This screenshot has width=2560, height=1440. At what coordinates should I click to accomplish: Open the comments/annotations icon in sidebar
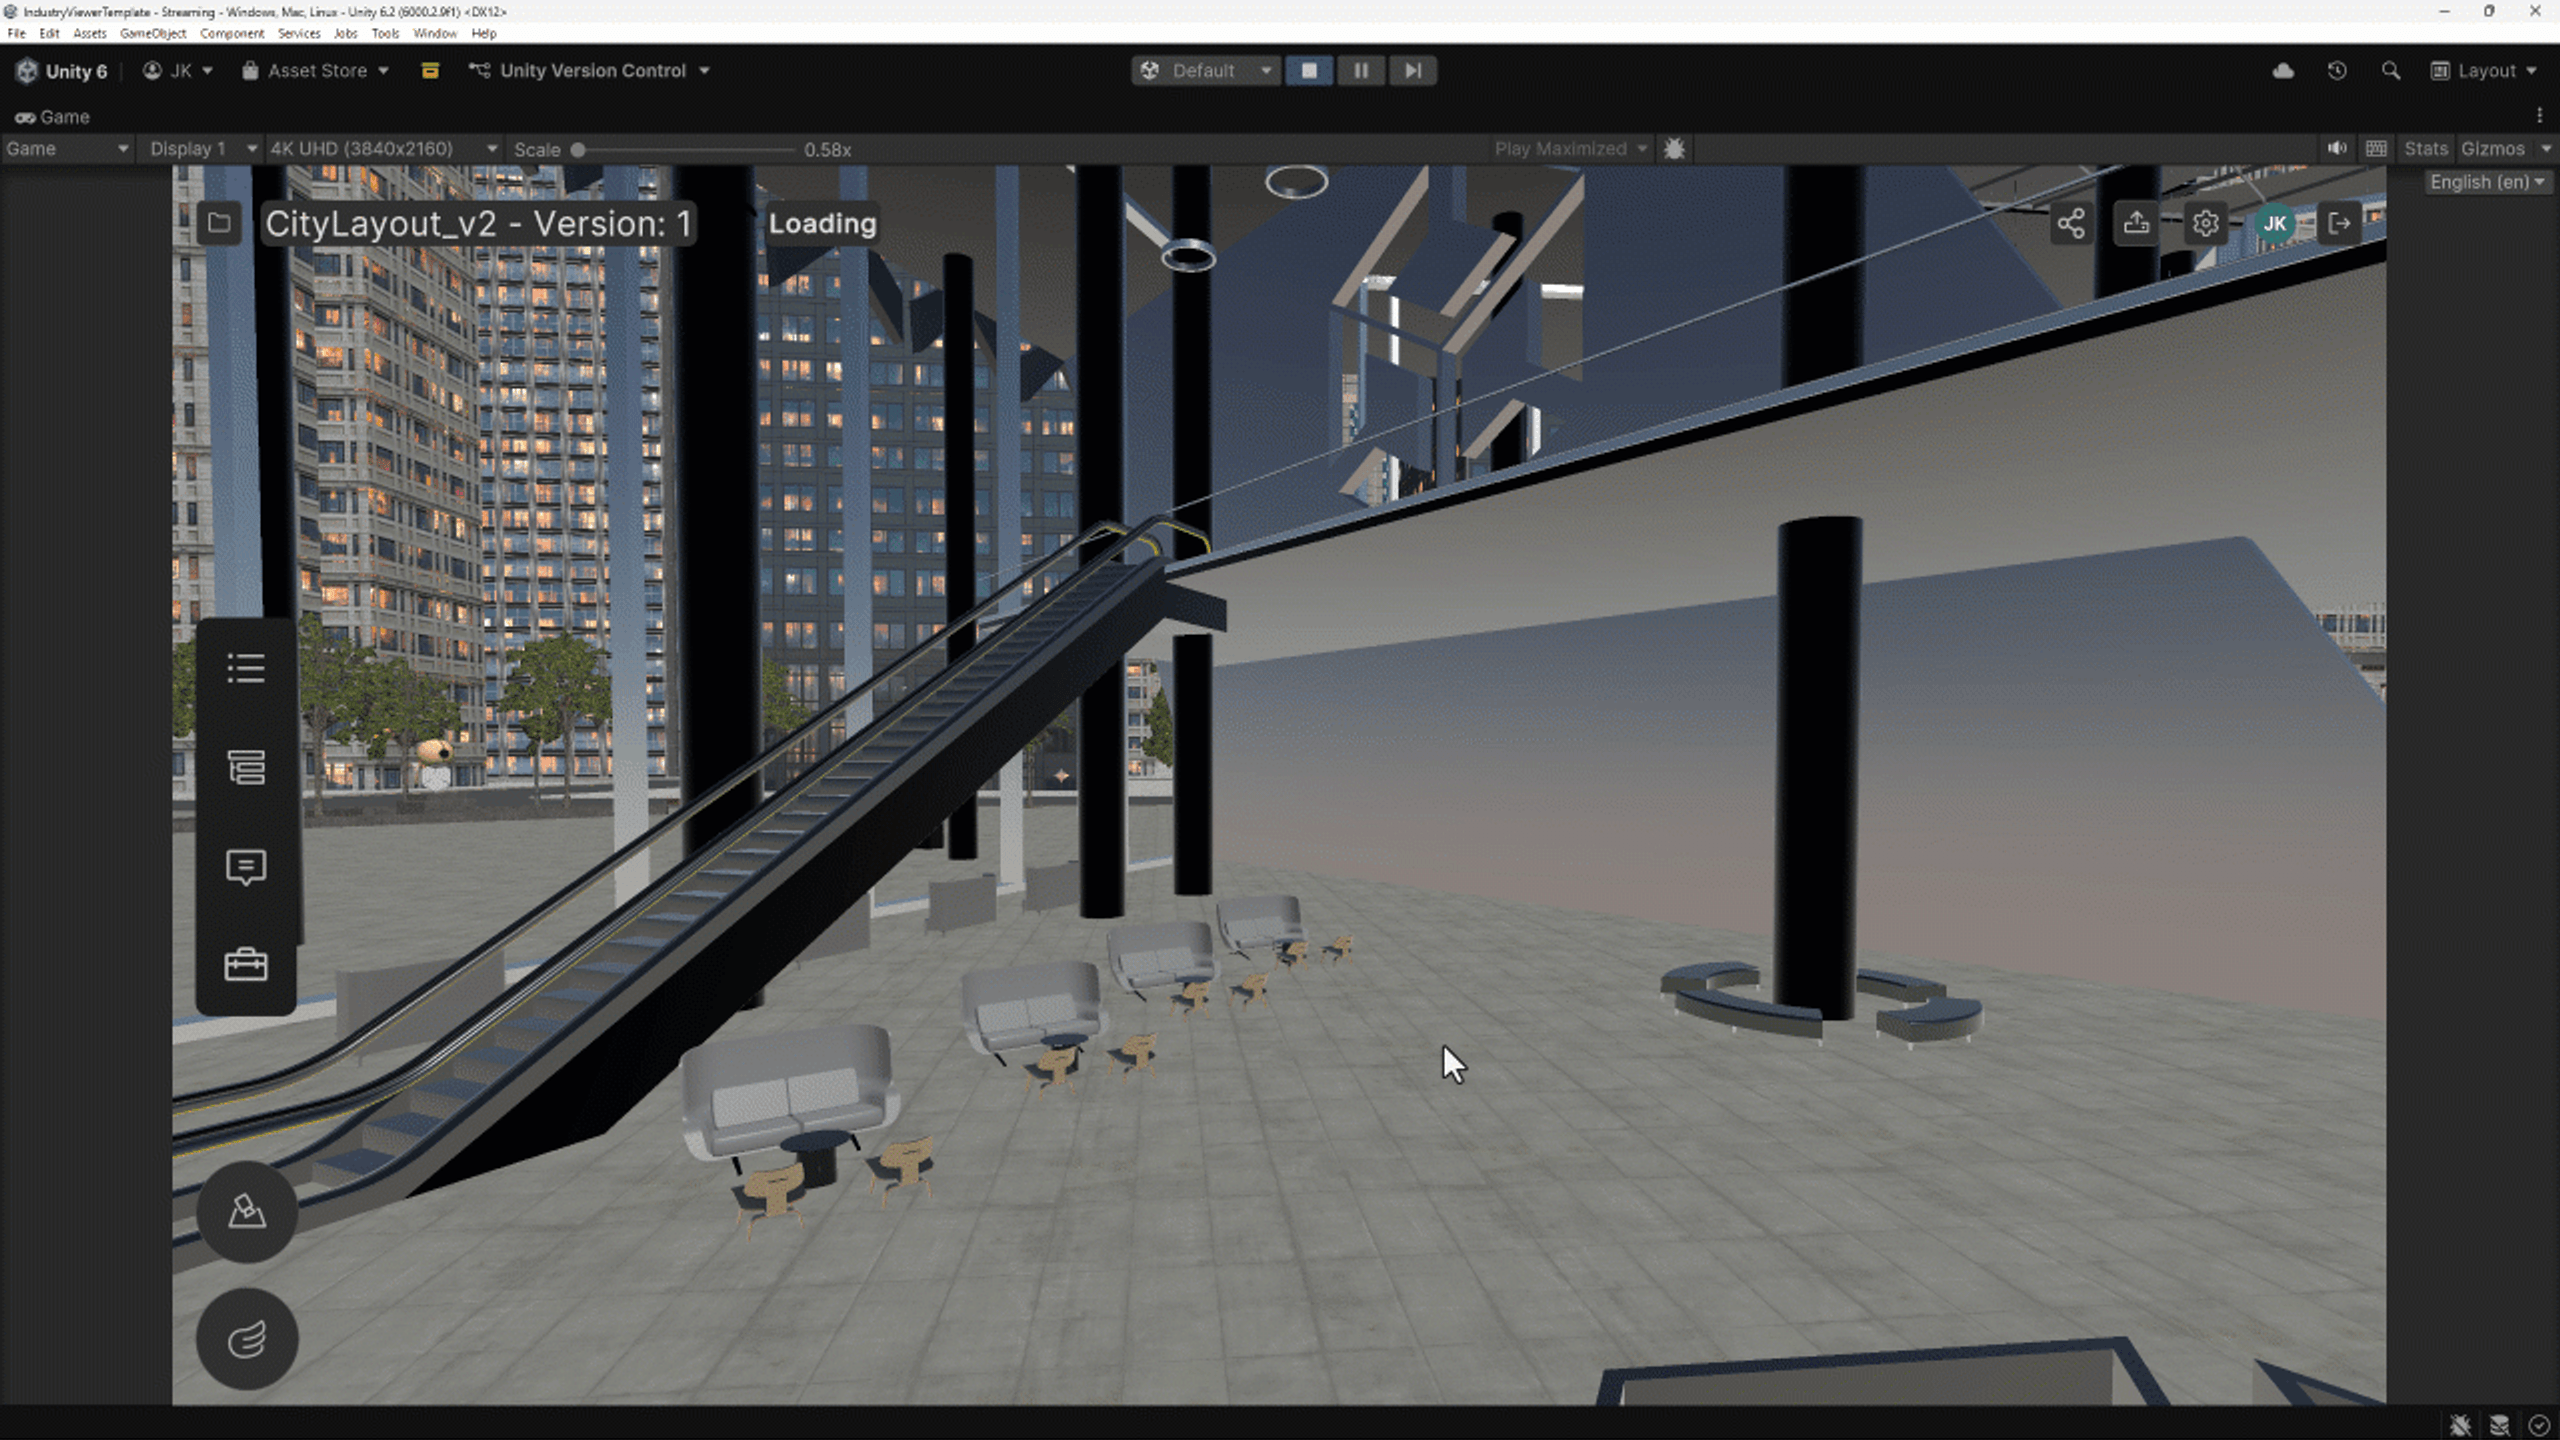point(246,867)
